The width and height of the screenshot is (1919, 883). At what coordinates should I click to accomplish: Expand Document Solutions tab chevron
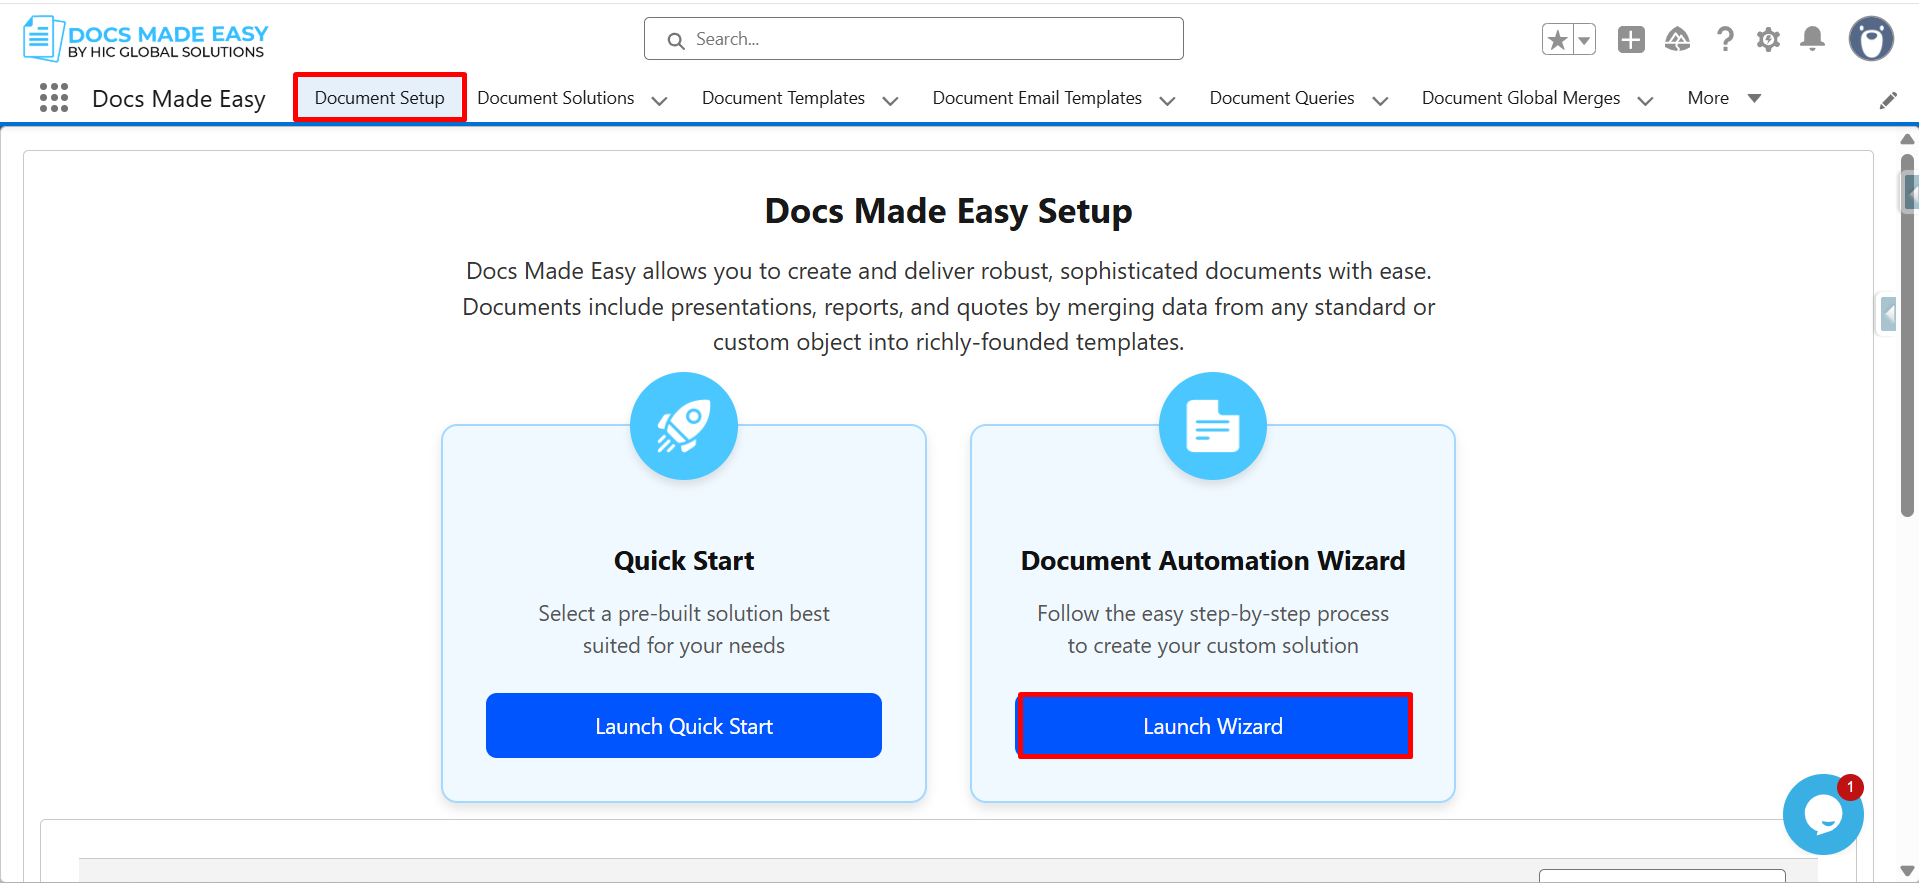pos(659,100)
